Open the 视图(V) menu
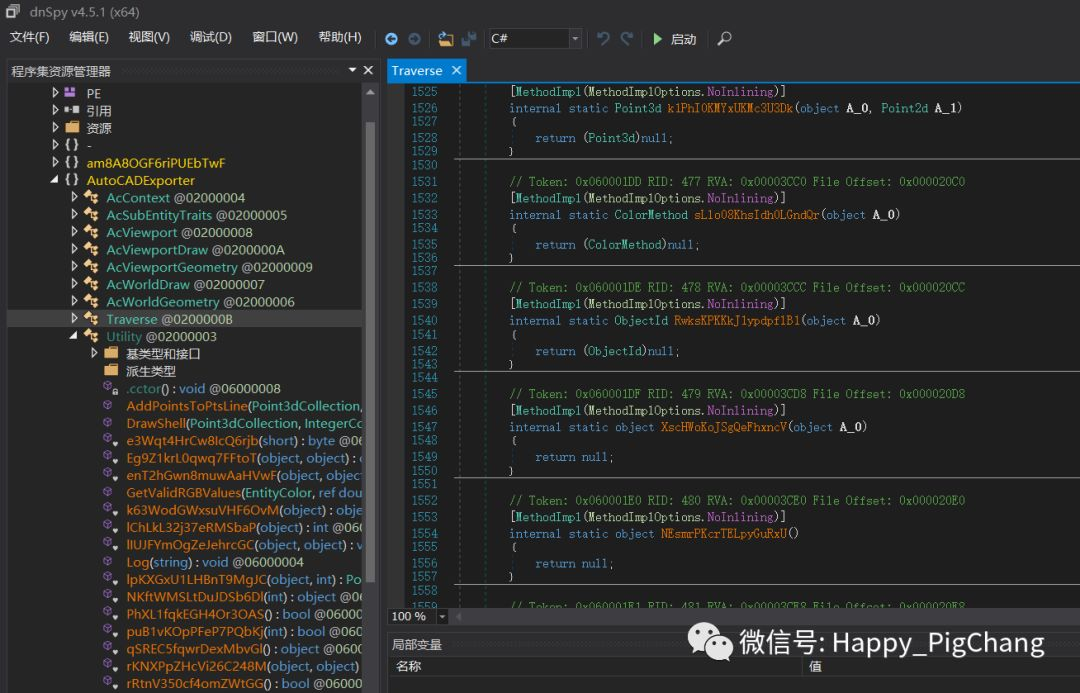The image size is (1080, 693). (x=149, y=38)
